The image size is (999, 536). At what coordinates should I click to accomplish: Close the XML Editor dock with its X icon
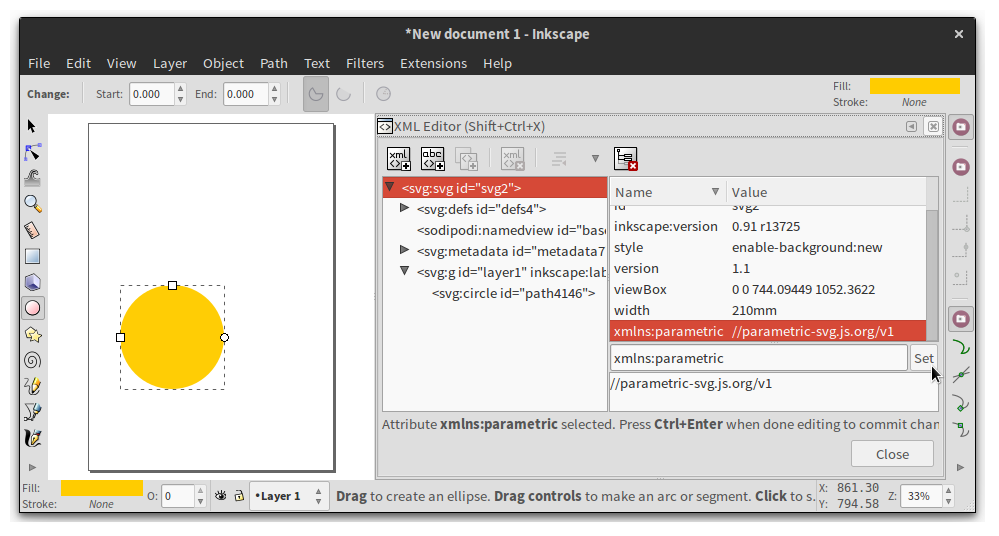933,126
